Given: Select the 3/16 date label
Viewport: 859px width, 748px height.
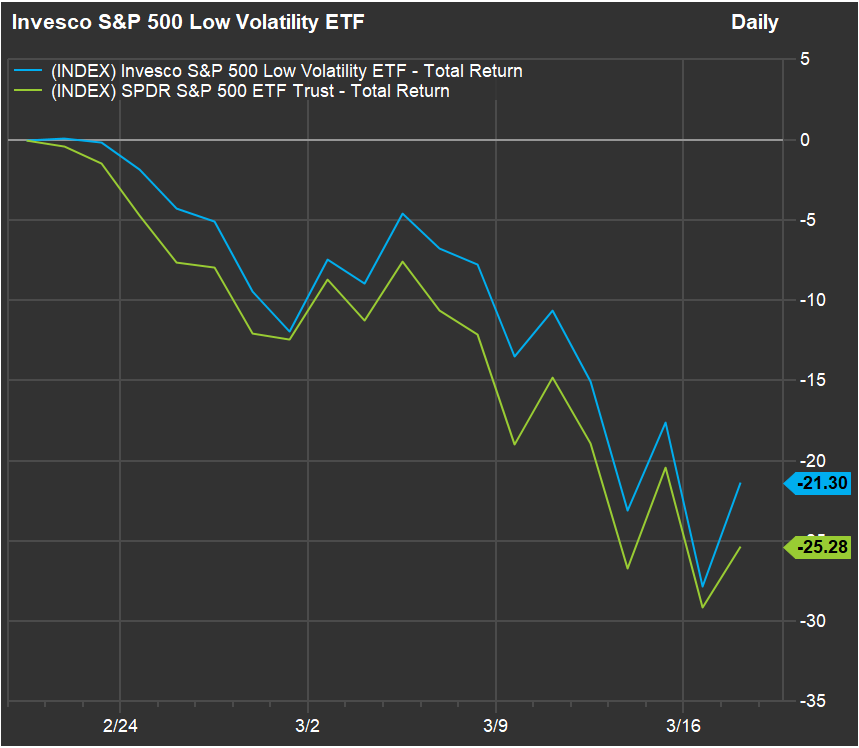Looking at the screenshot, I should coord(683,723).
